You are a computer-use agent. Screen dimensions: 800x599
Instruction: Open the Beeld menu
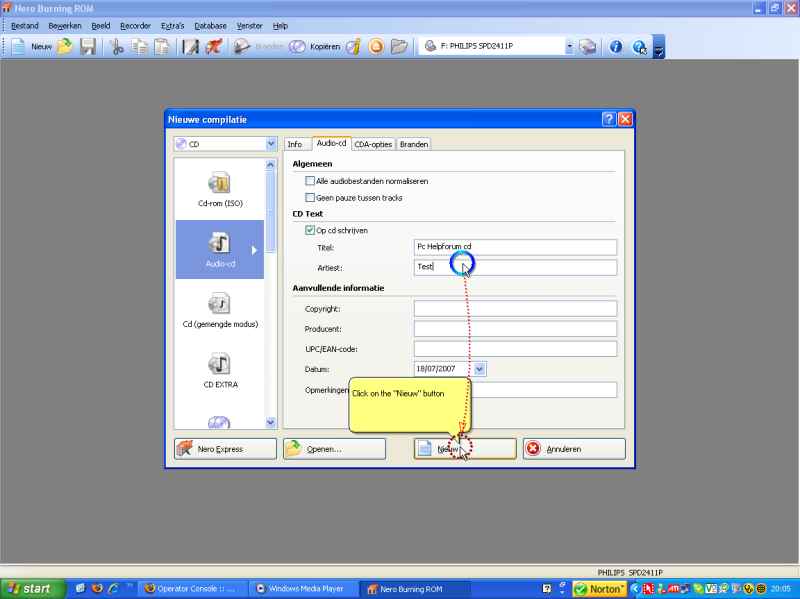click(101, 26)
